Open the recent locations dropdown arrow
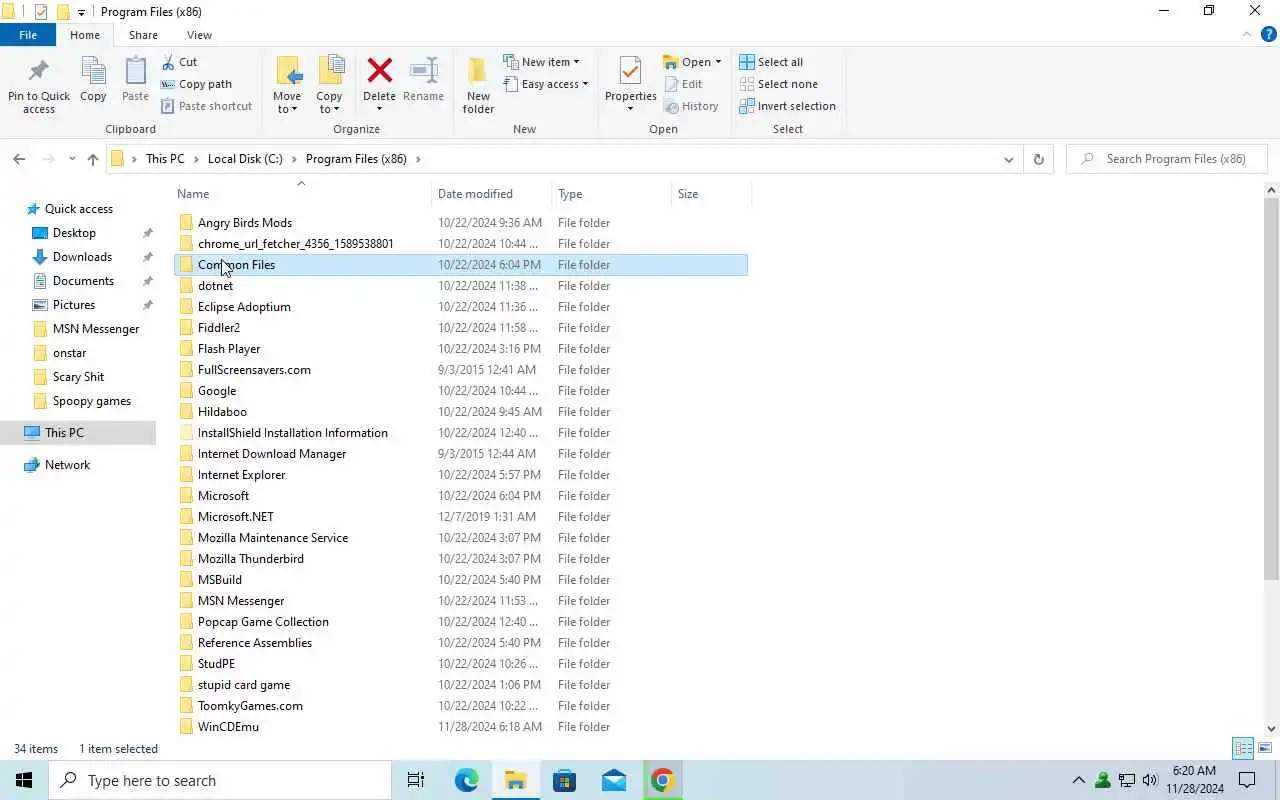 point(72,159)
